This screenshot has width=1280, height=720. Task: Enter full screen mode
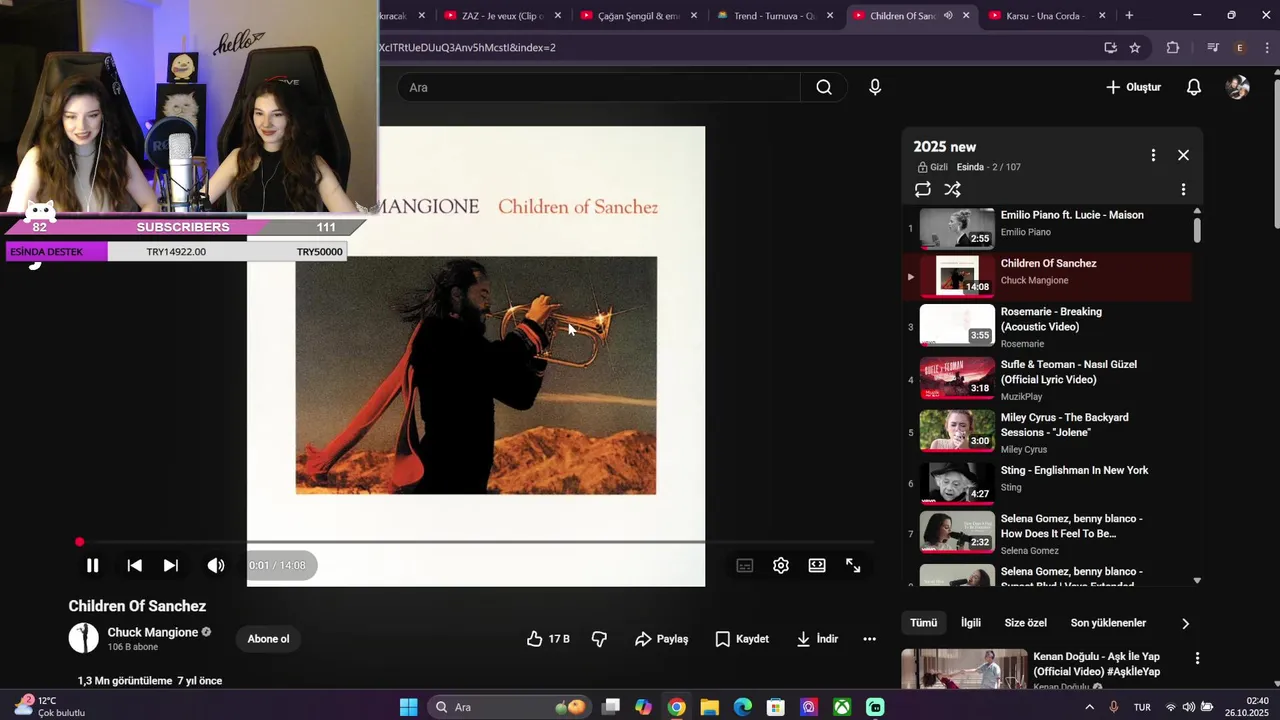(853, 565)
